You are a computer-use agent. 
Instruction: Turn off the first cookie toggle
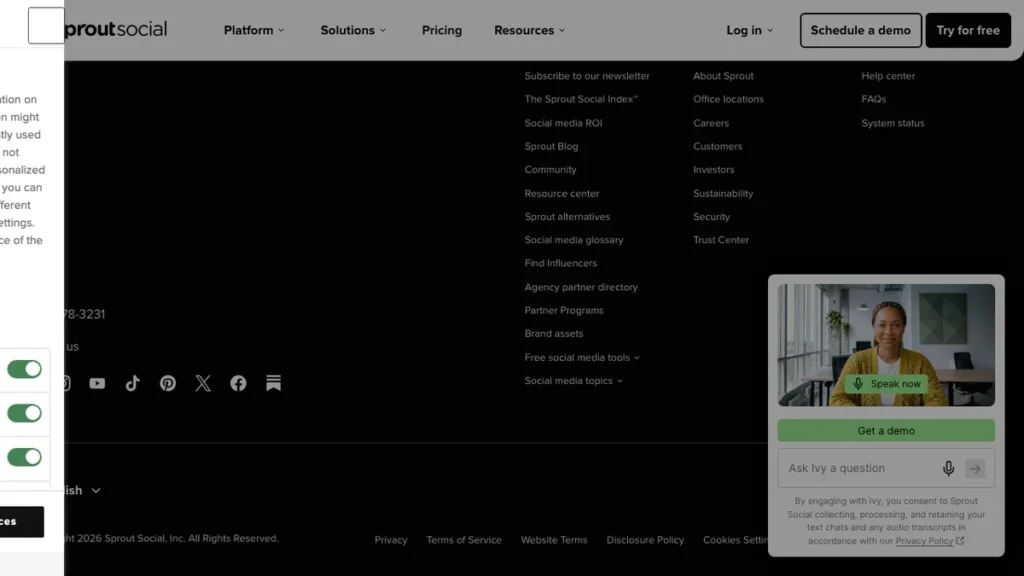(x=24, y=370)
